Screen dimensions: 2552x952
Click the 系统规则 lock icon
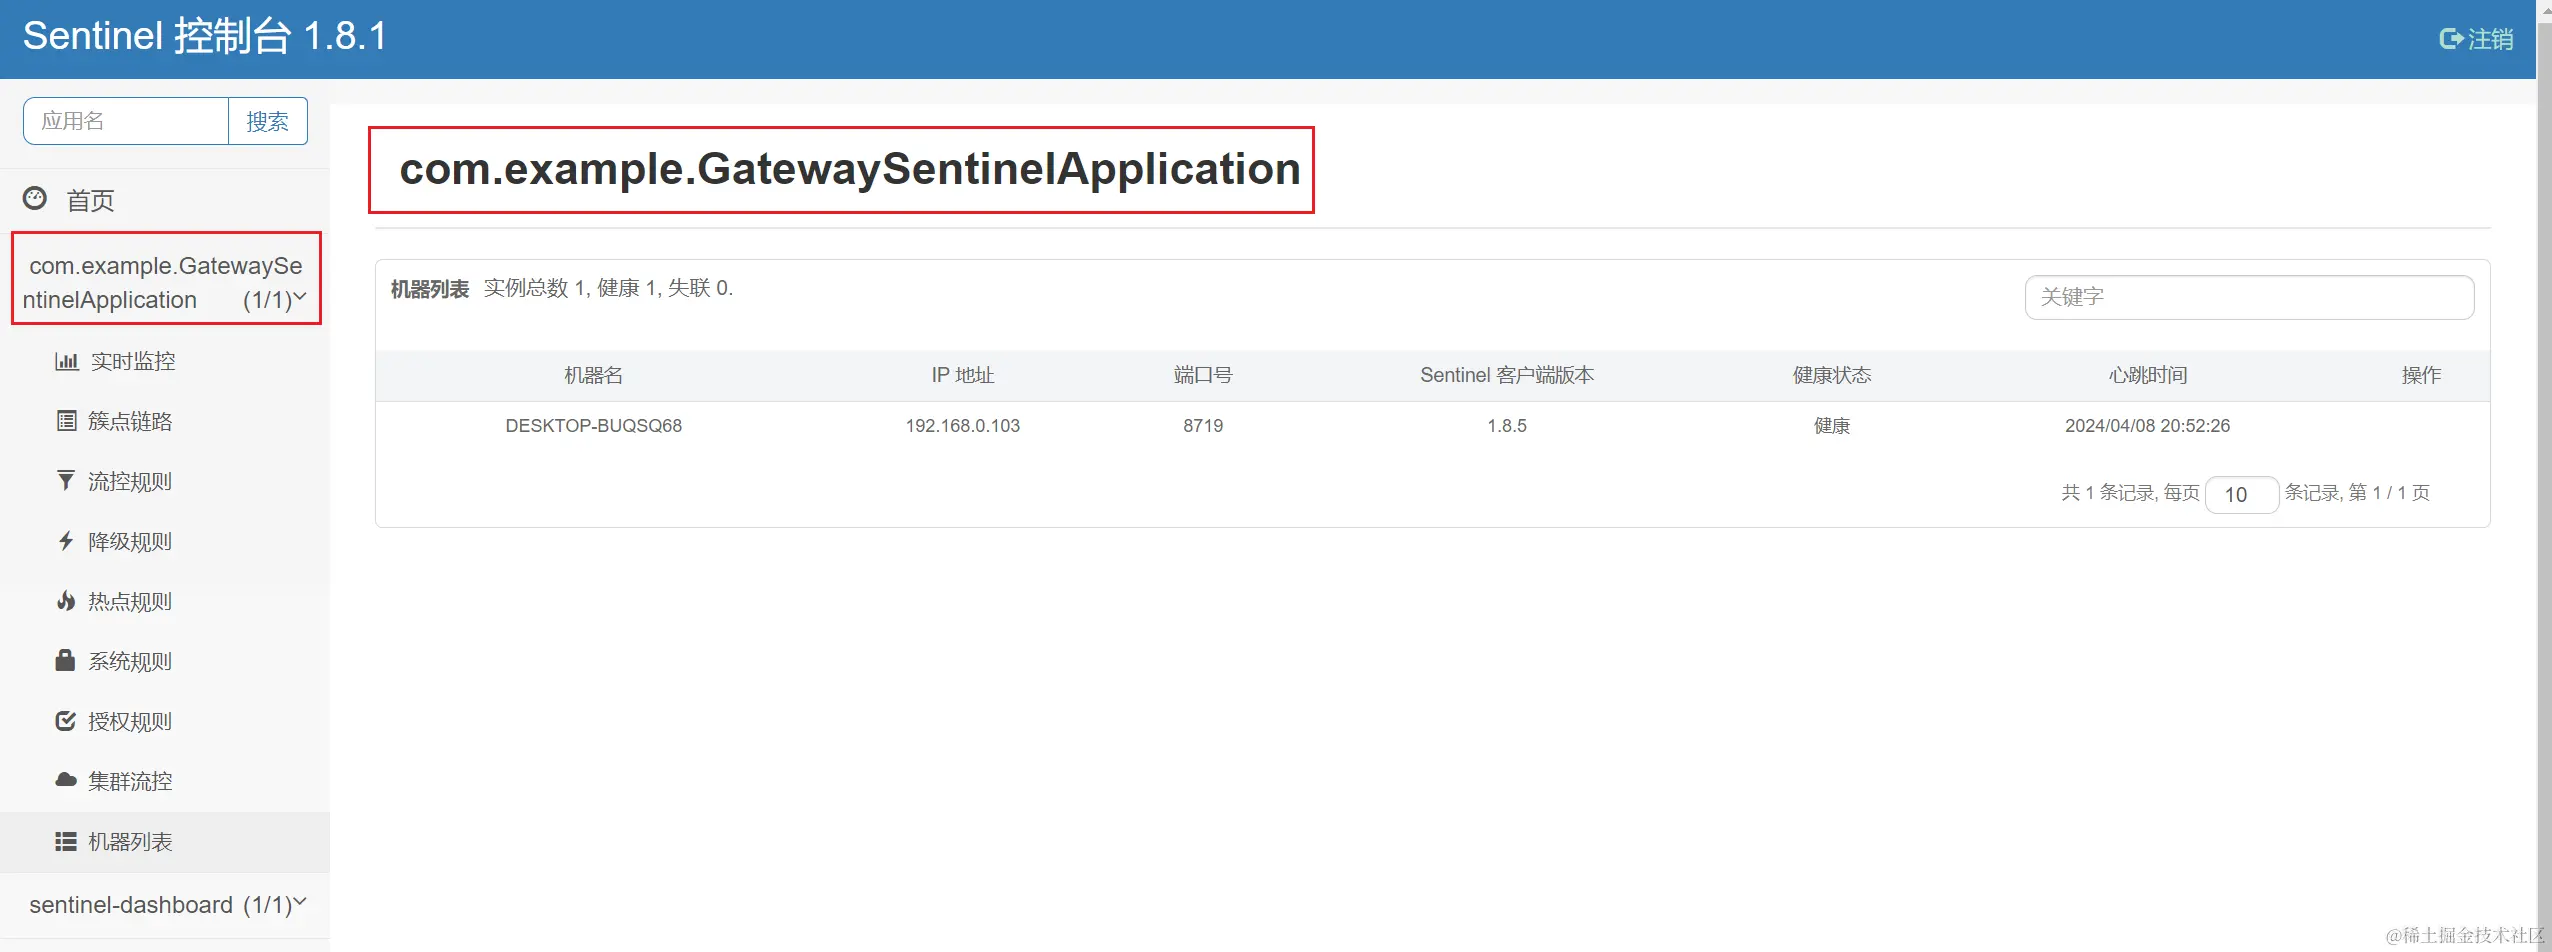(65, 660)
